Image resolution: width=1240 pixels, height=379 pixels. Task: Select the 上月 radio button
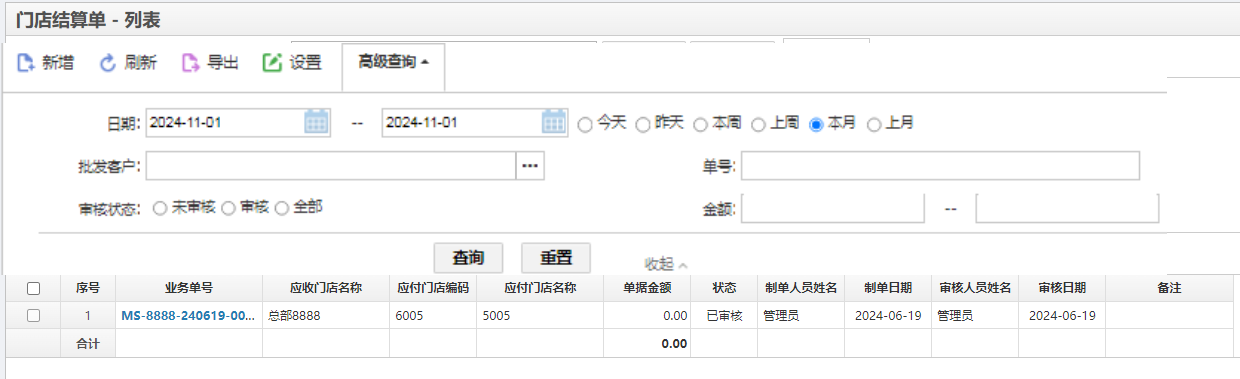click(x=874, y=124)
